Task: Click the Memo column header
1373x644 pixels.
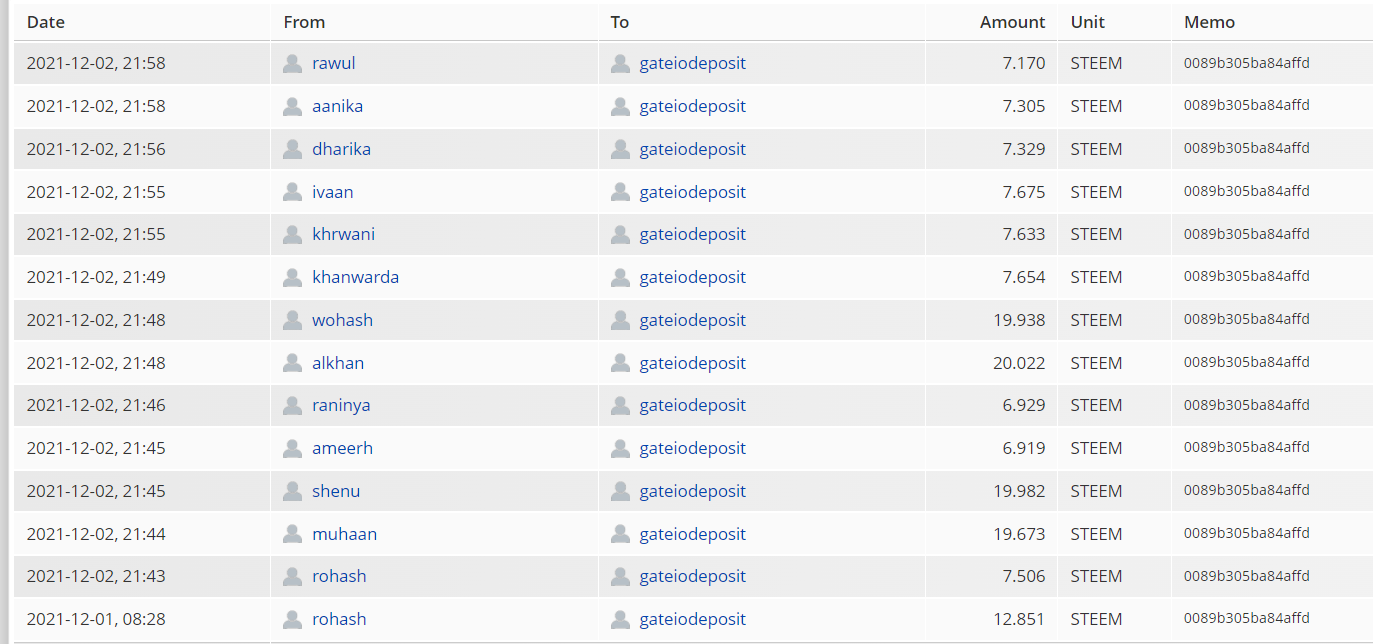Action: tap(1209, 22)
